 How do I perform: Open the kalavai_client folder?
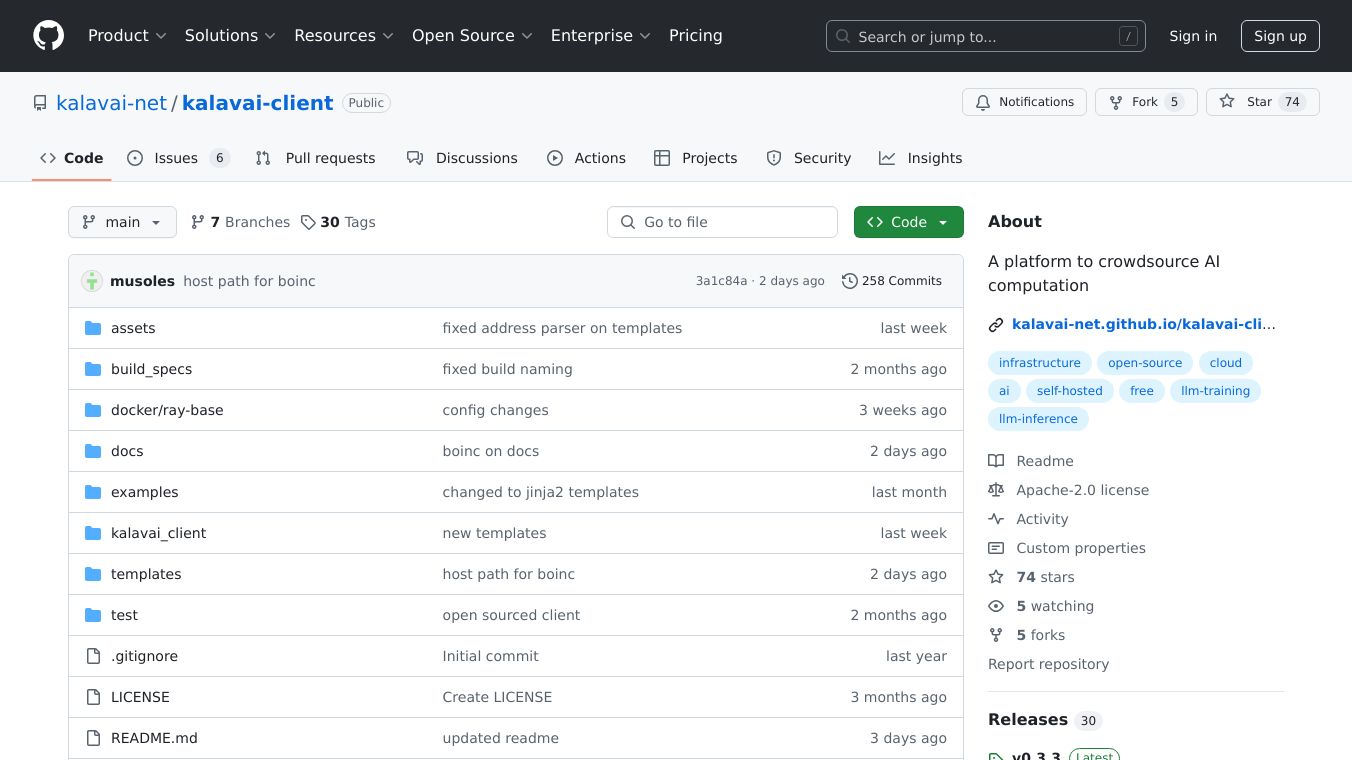click(158, 533)
